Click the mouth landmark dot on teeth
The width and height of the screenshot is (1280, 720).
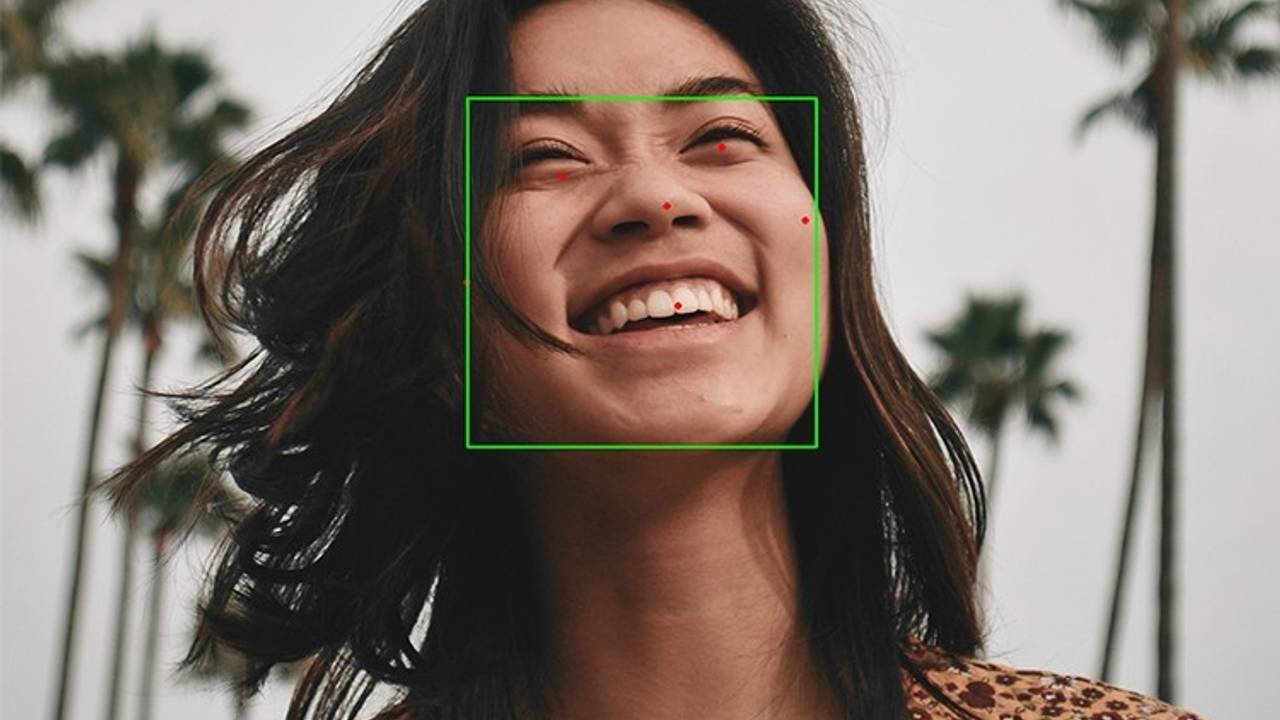[x=680, y=303]
